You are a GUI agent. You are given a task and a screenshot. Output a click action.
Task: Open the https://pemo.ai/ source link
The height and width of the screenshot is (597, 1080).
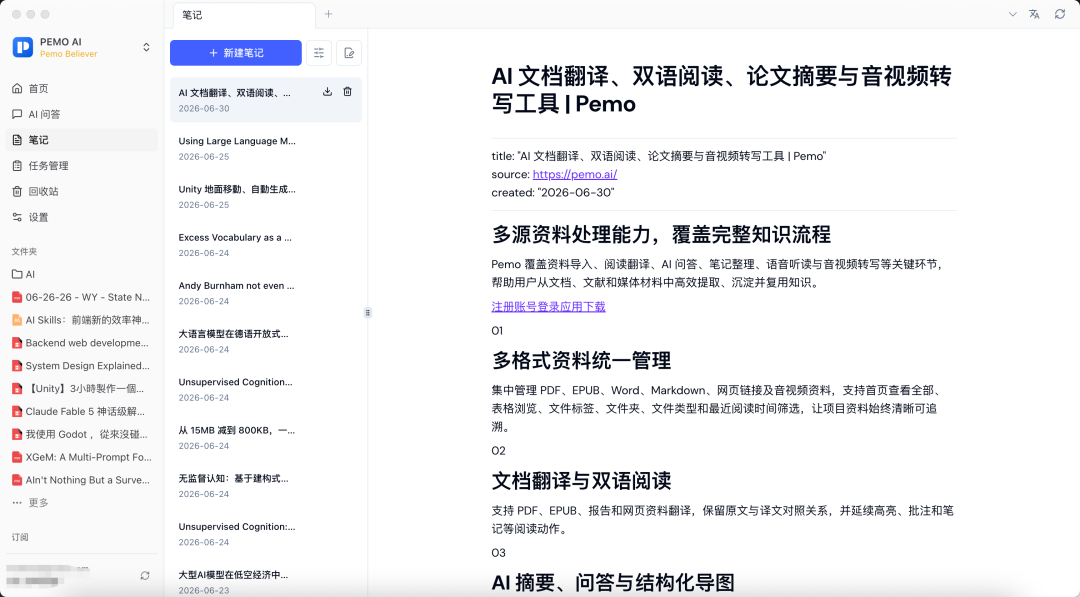point(574,174)
